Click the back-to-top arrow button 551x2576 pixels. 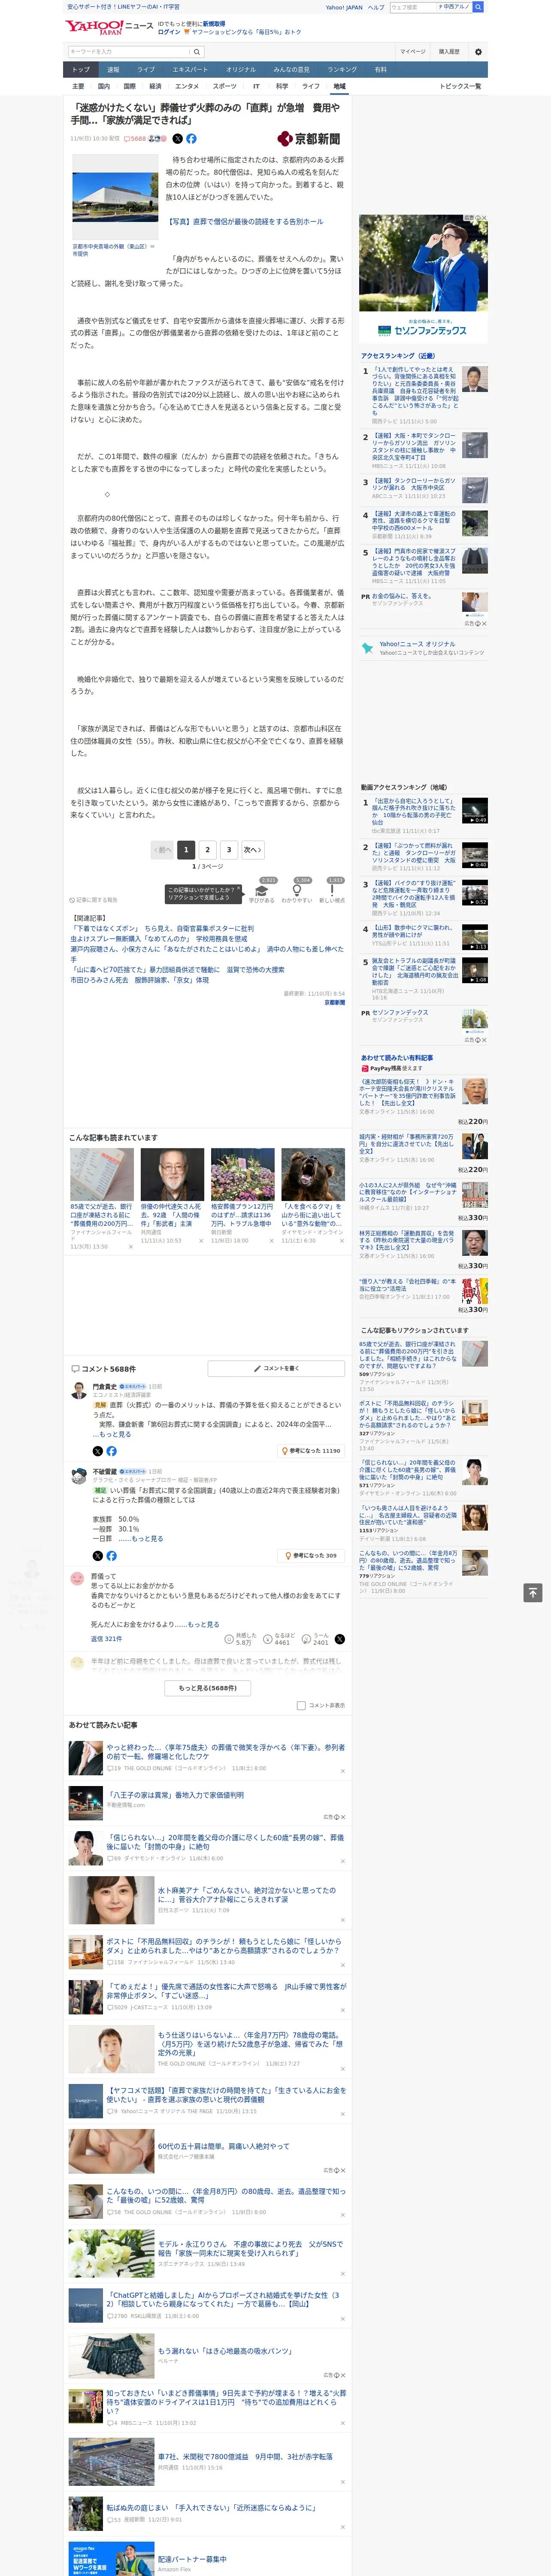(533, 1592)
